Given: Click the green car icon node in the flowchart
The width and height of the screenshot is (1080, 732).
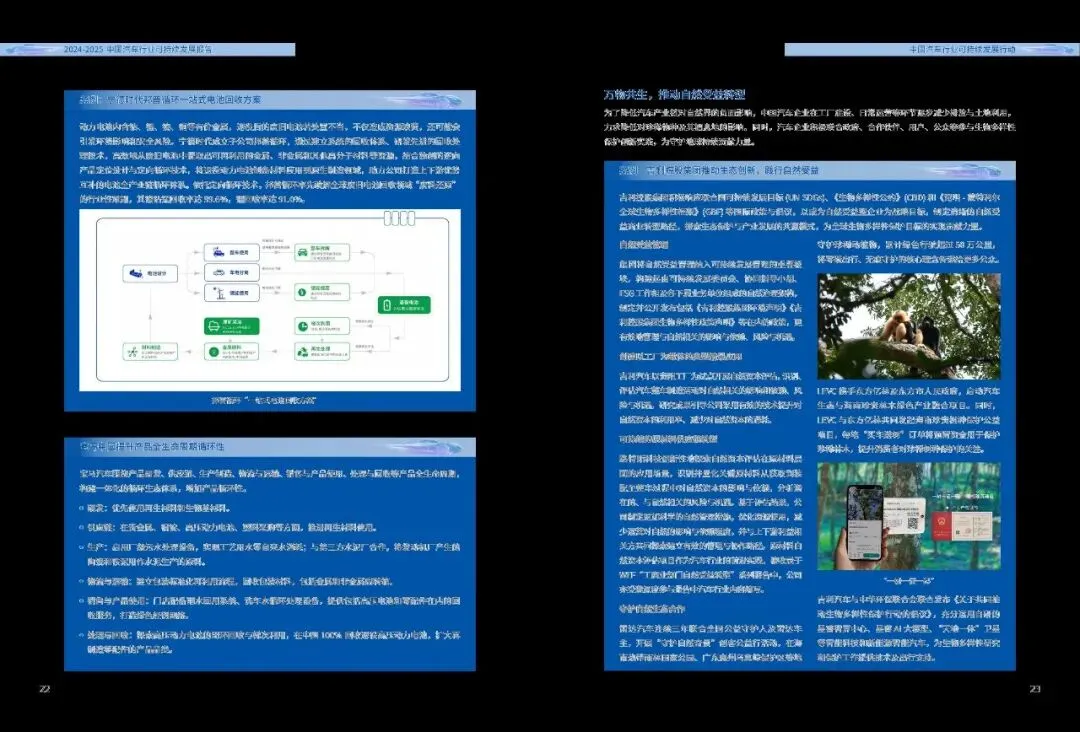Looking at the screenshot, I should tap(322, 252).
